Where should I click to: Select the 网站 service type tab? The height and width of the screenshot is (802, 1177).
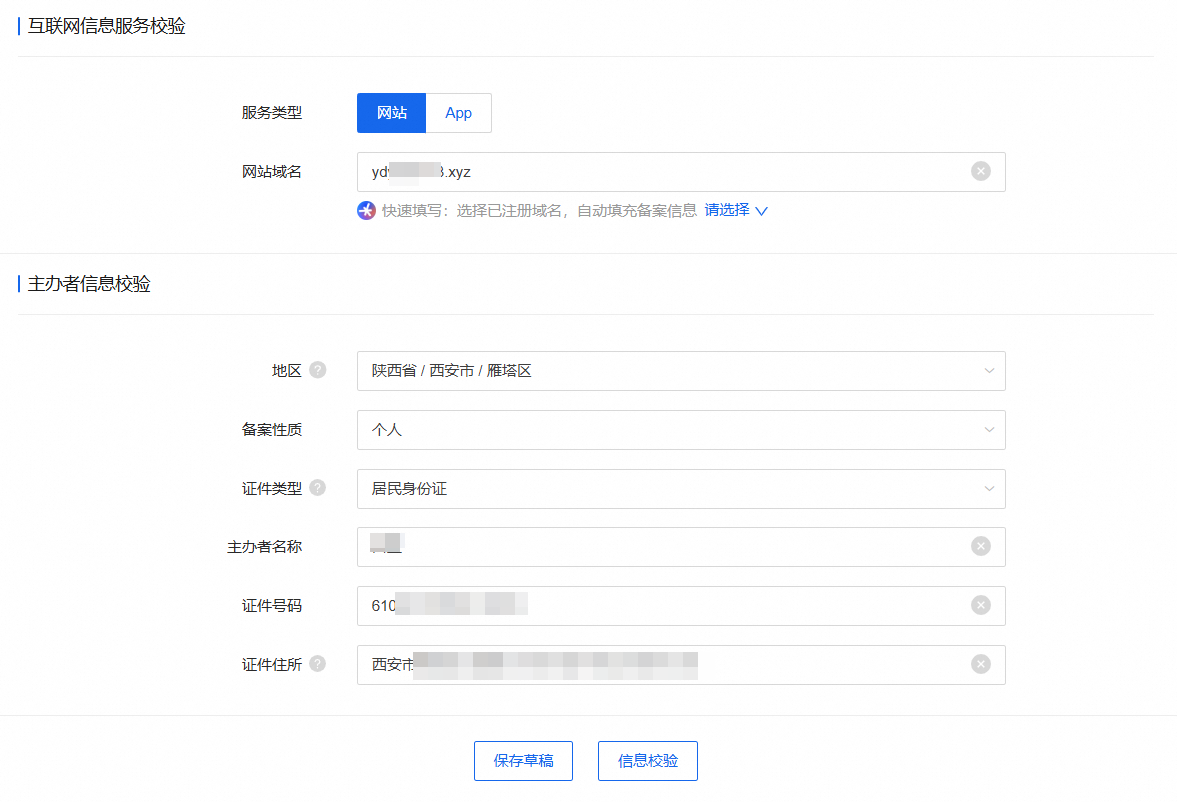click(391, 113)
